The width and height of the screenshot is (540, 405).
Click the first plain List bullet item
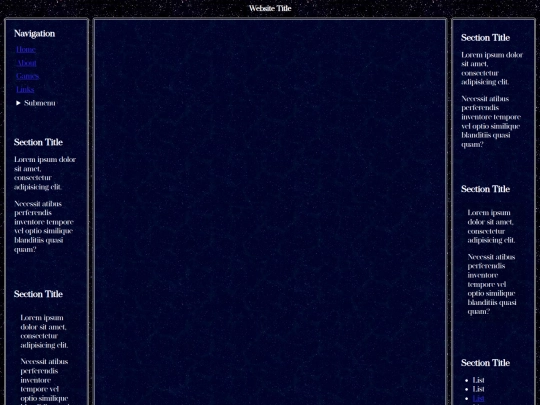478,380
